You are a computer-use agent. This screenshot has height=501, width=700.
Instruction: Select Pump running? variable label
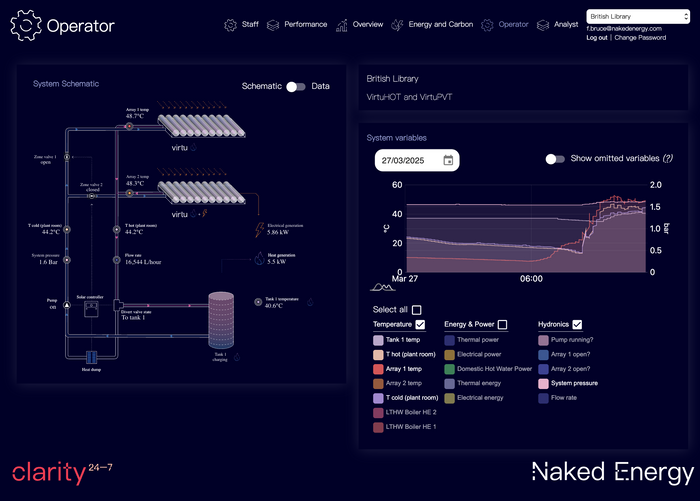[572, 340]
